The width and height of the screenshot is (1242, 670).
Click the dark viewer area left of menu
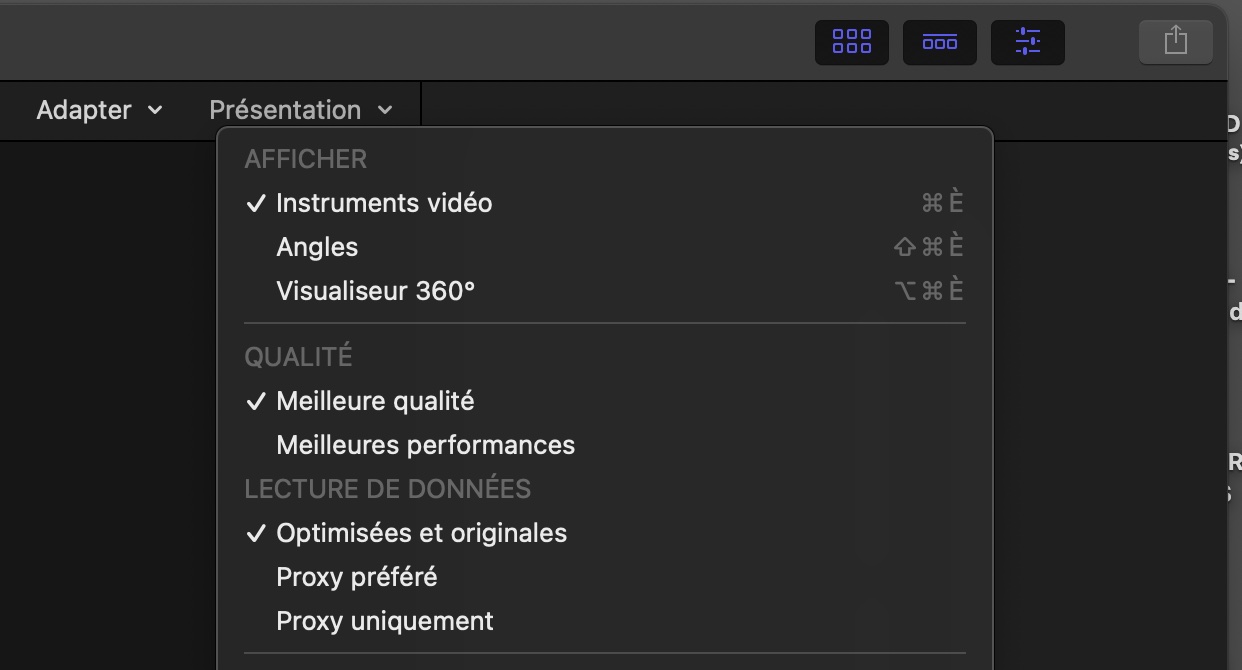pyautogui.click(x=107, y=405)
